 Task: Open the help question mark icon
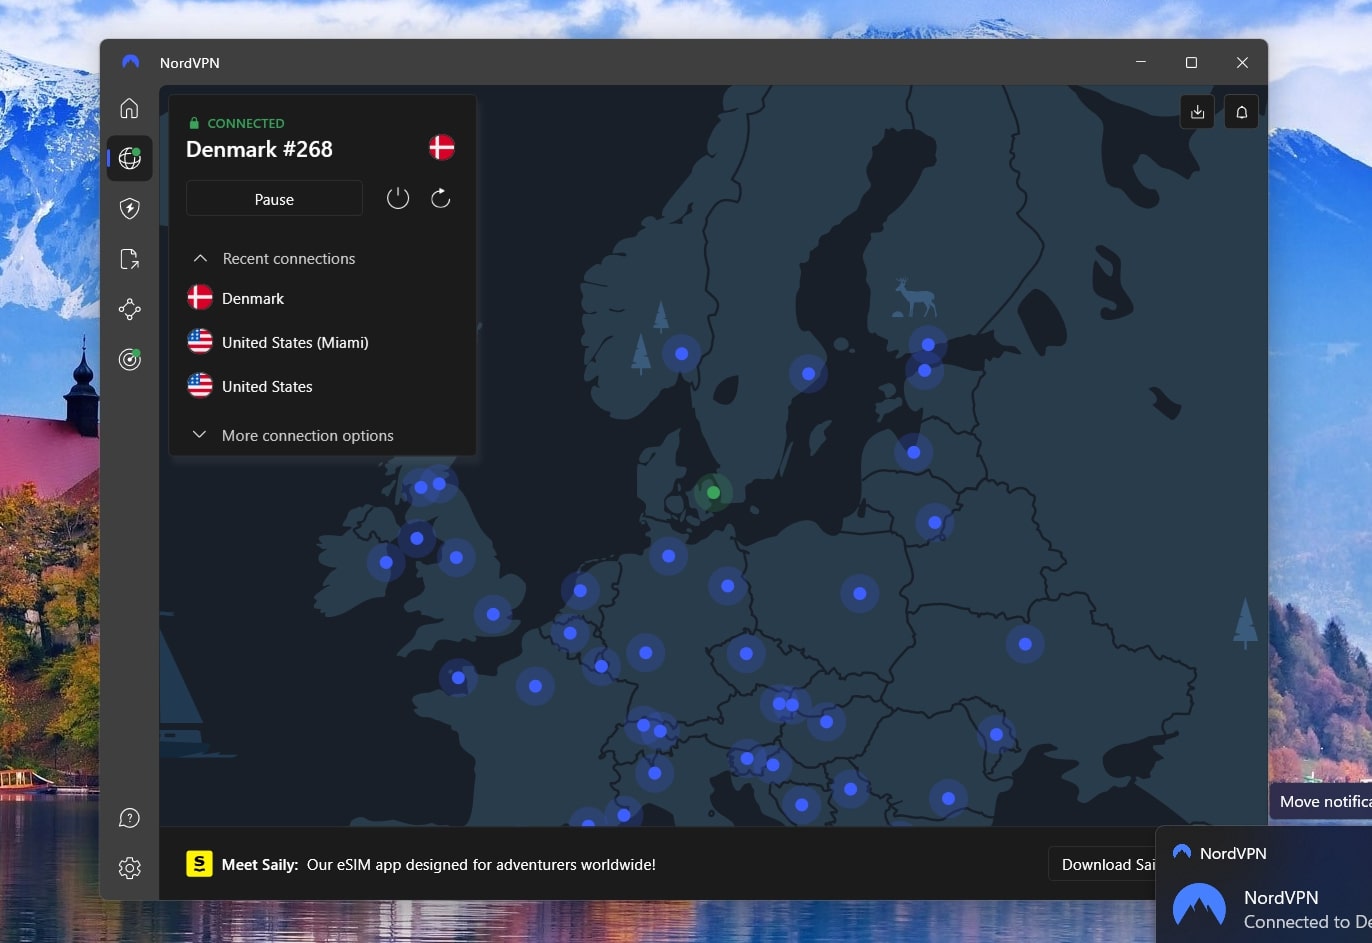129,817
